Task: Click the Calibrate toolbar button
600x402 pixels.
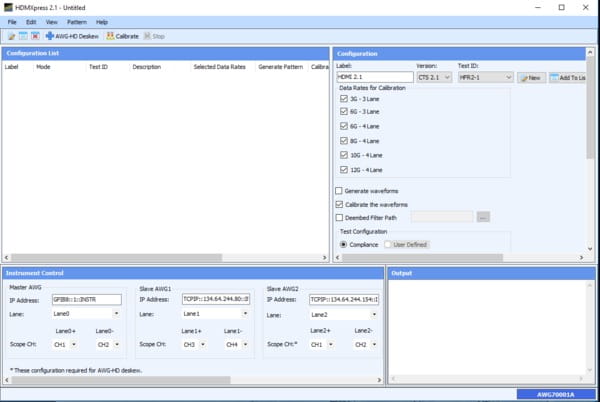Action: [122, 36]
